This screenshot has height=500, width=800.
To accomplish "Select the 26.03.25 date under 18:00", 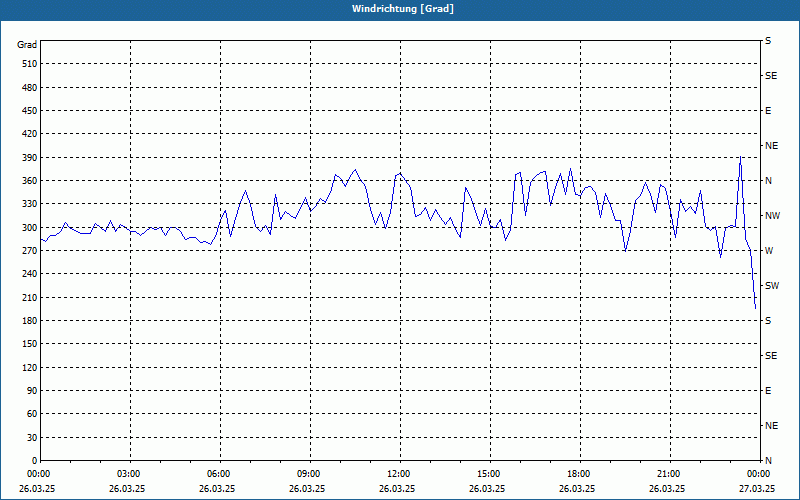I will tap(577, 489).
